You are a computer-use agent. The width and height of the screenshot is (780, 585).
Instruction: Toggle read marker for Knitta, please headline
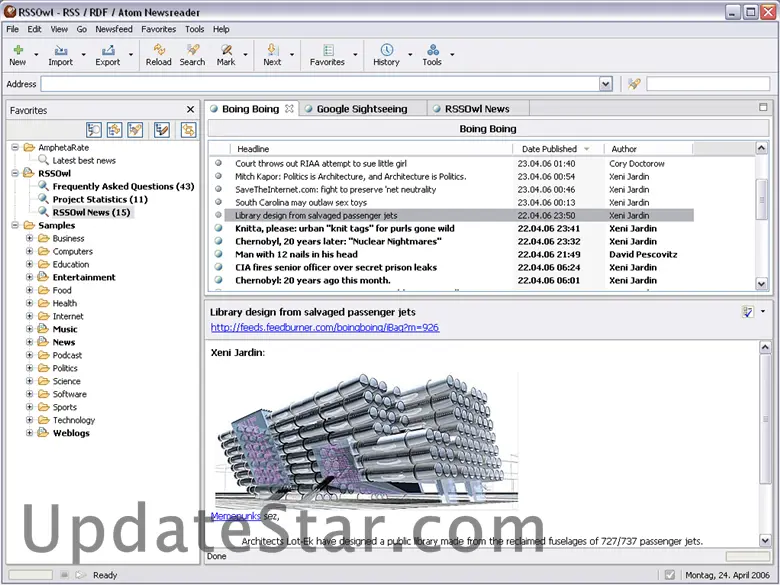(x=218, y=228)
